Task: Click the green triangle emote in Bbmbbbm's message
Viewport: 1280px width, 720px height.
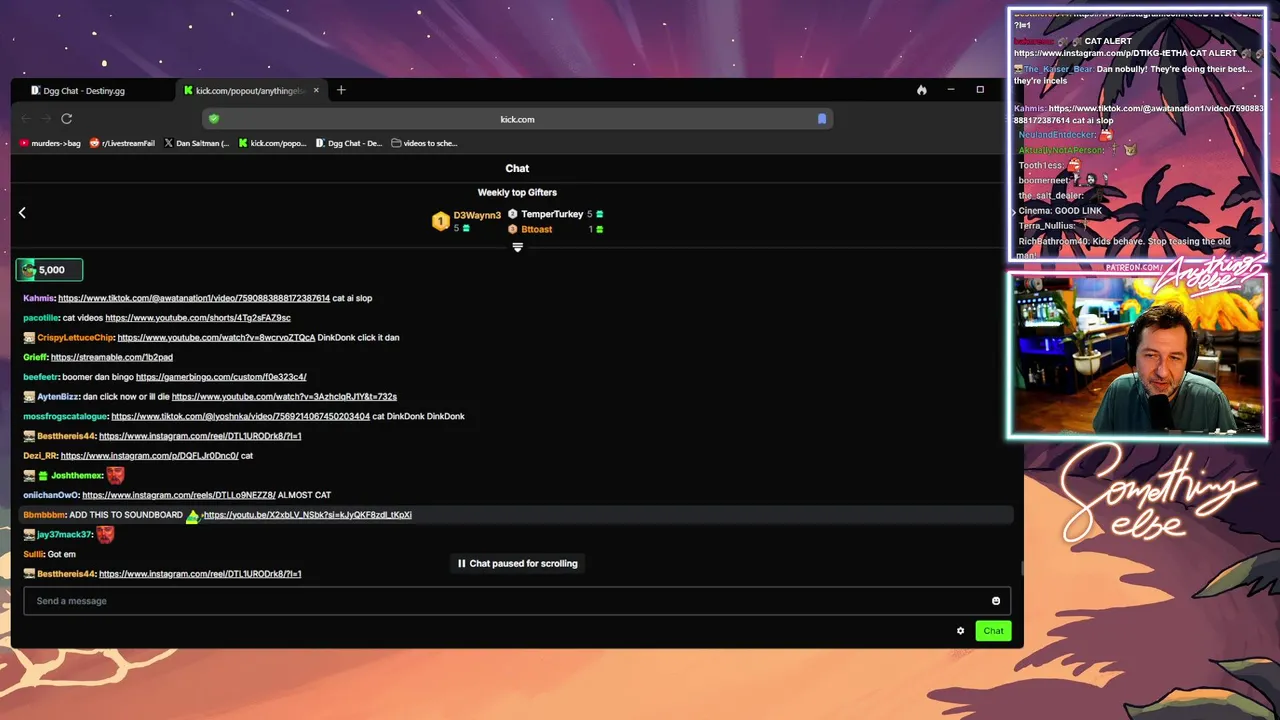Action: click(193, 516)
